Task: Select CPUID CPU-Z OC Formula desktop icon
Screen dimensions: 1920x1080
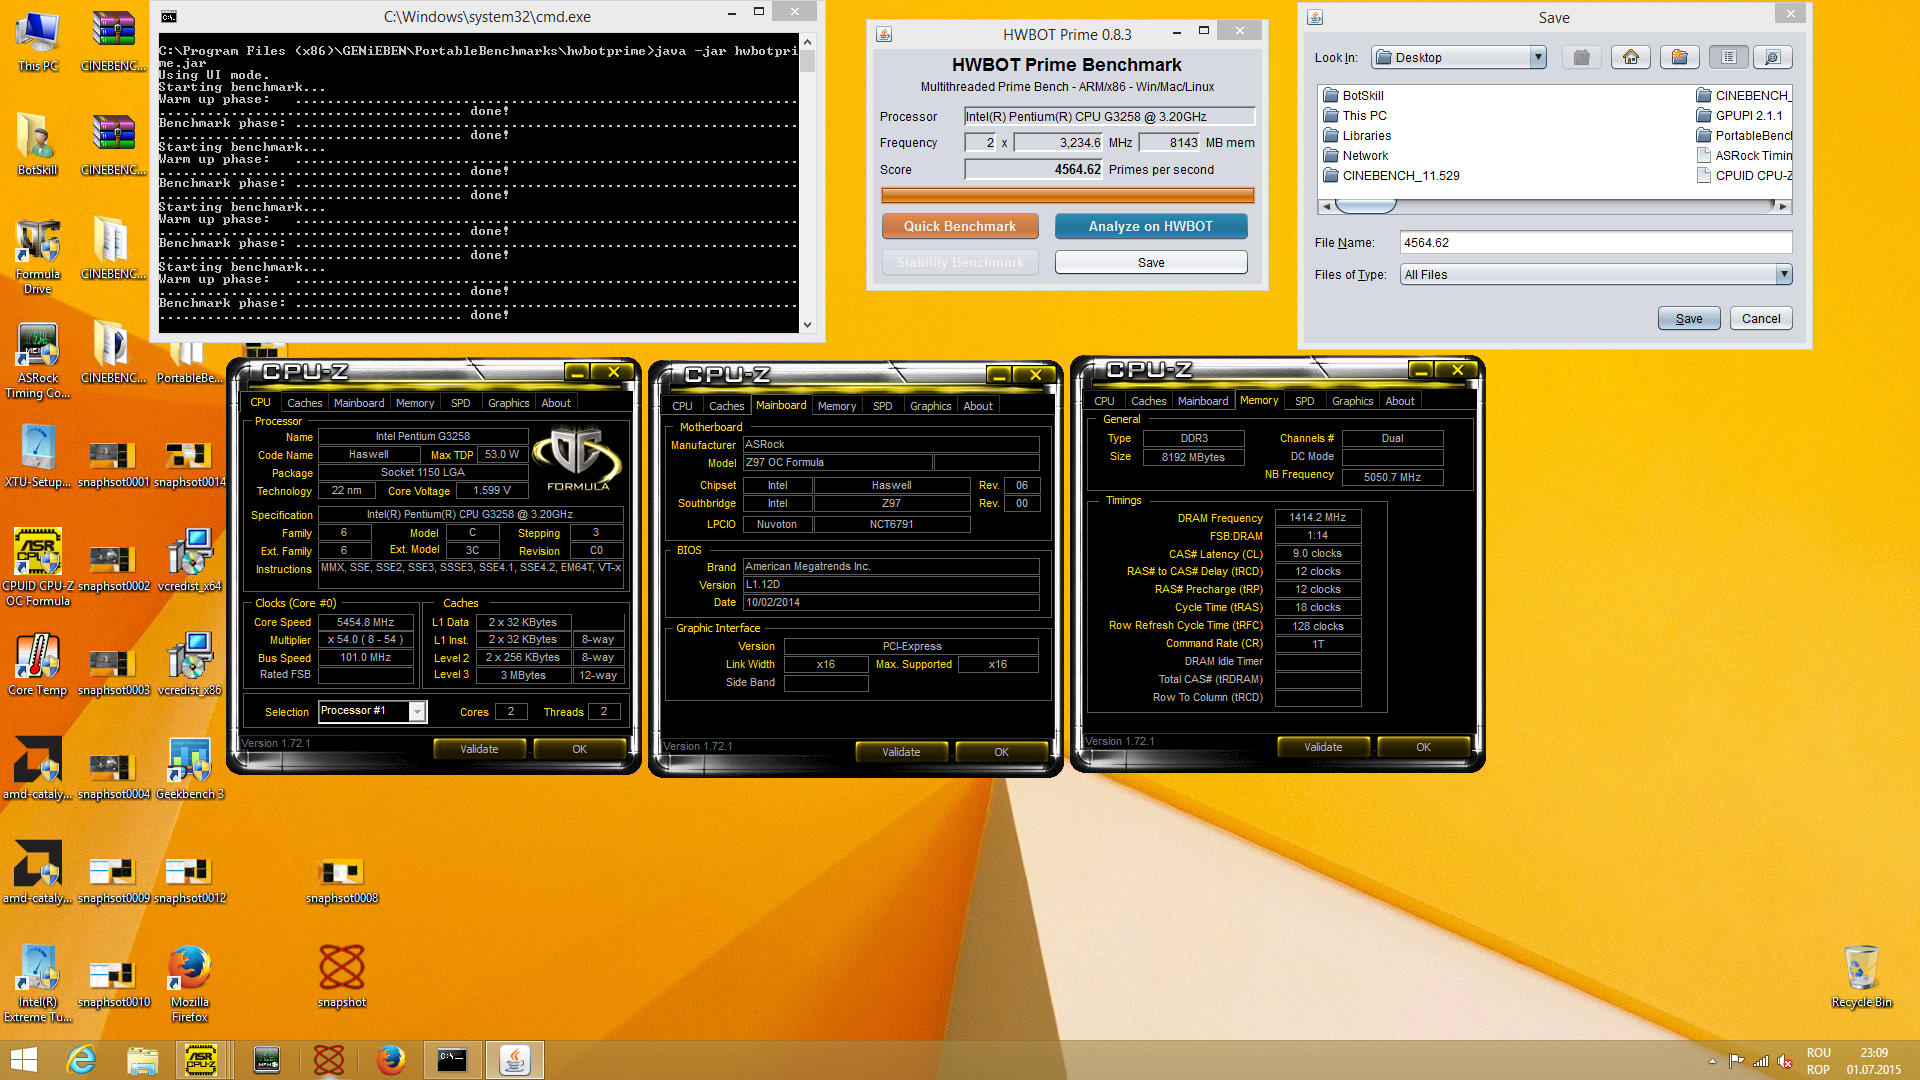Action: click(x=38, y=567)
